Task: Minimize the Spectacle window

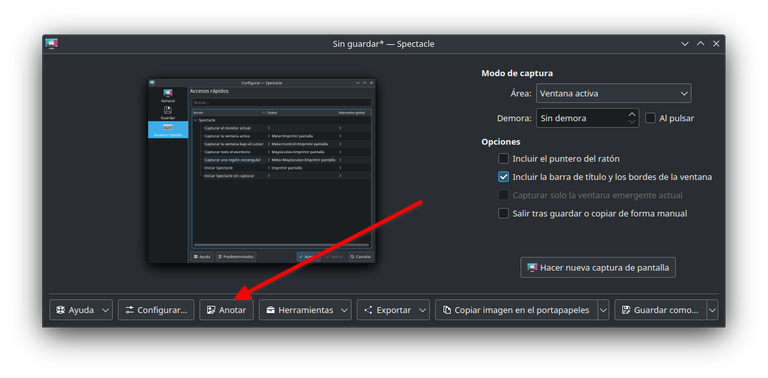Action: [x=685, y=44]
